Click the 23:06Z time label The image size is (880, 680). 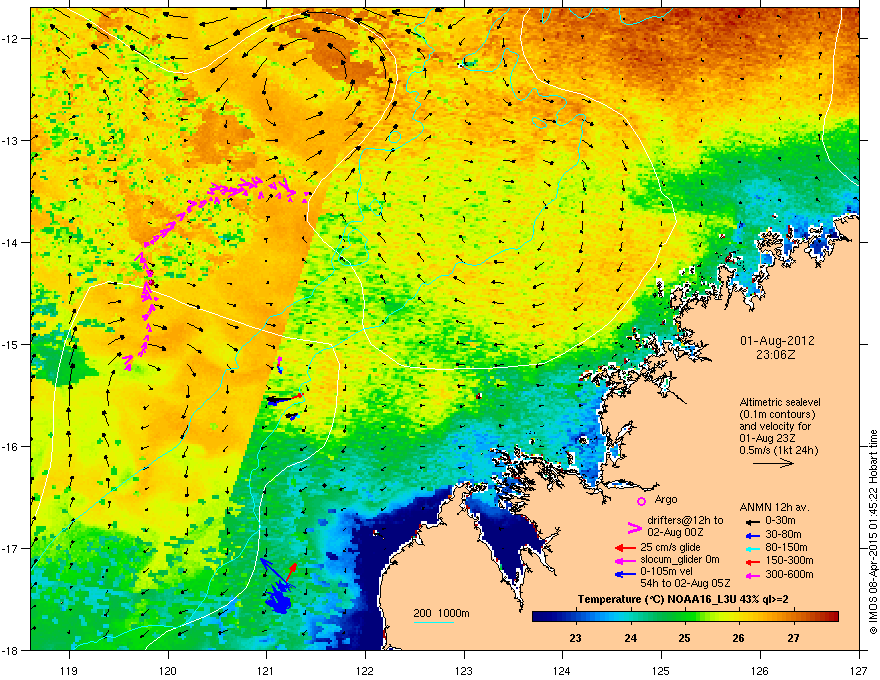[x=777, y=355]
